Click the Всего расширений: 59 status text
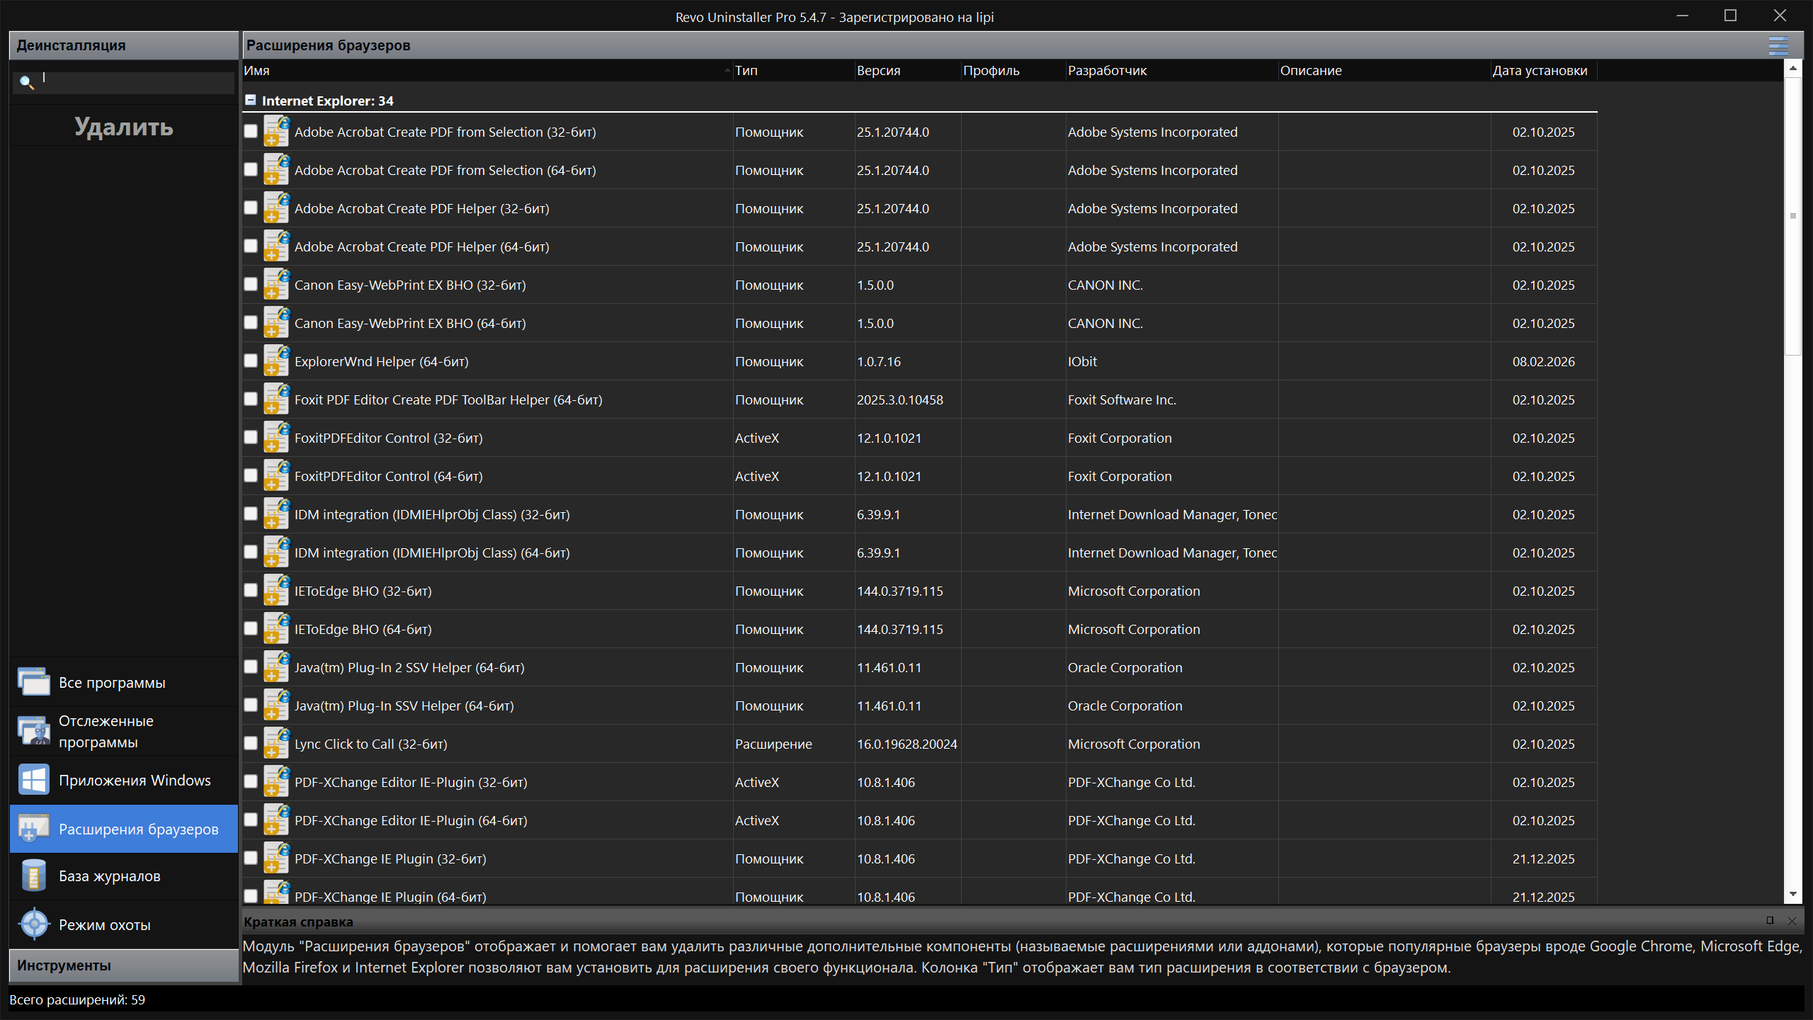The height and width of the screenshot is (1020, 1813). pyautogui.click(x=77, y=999)
